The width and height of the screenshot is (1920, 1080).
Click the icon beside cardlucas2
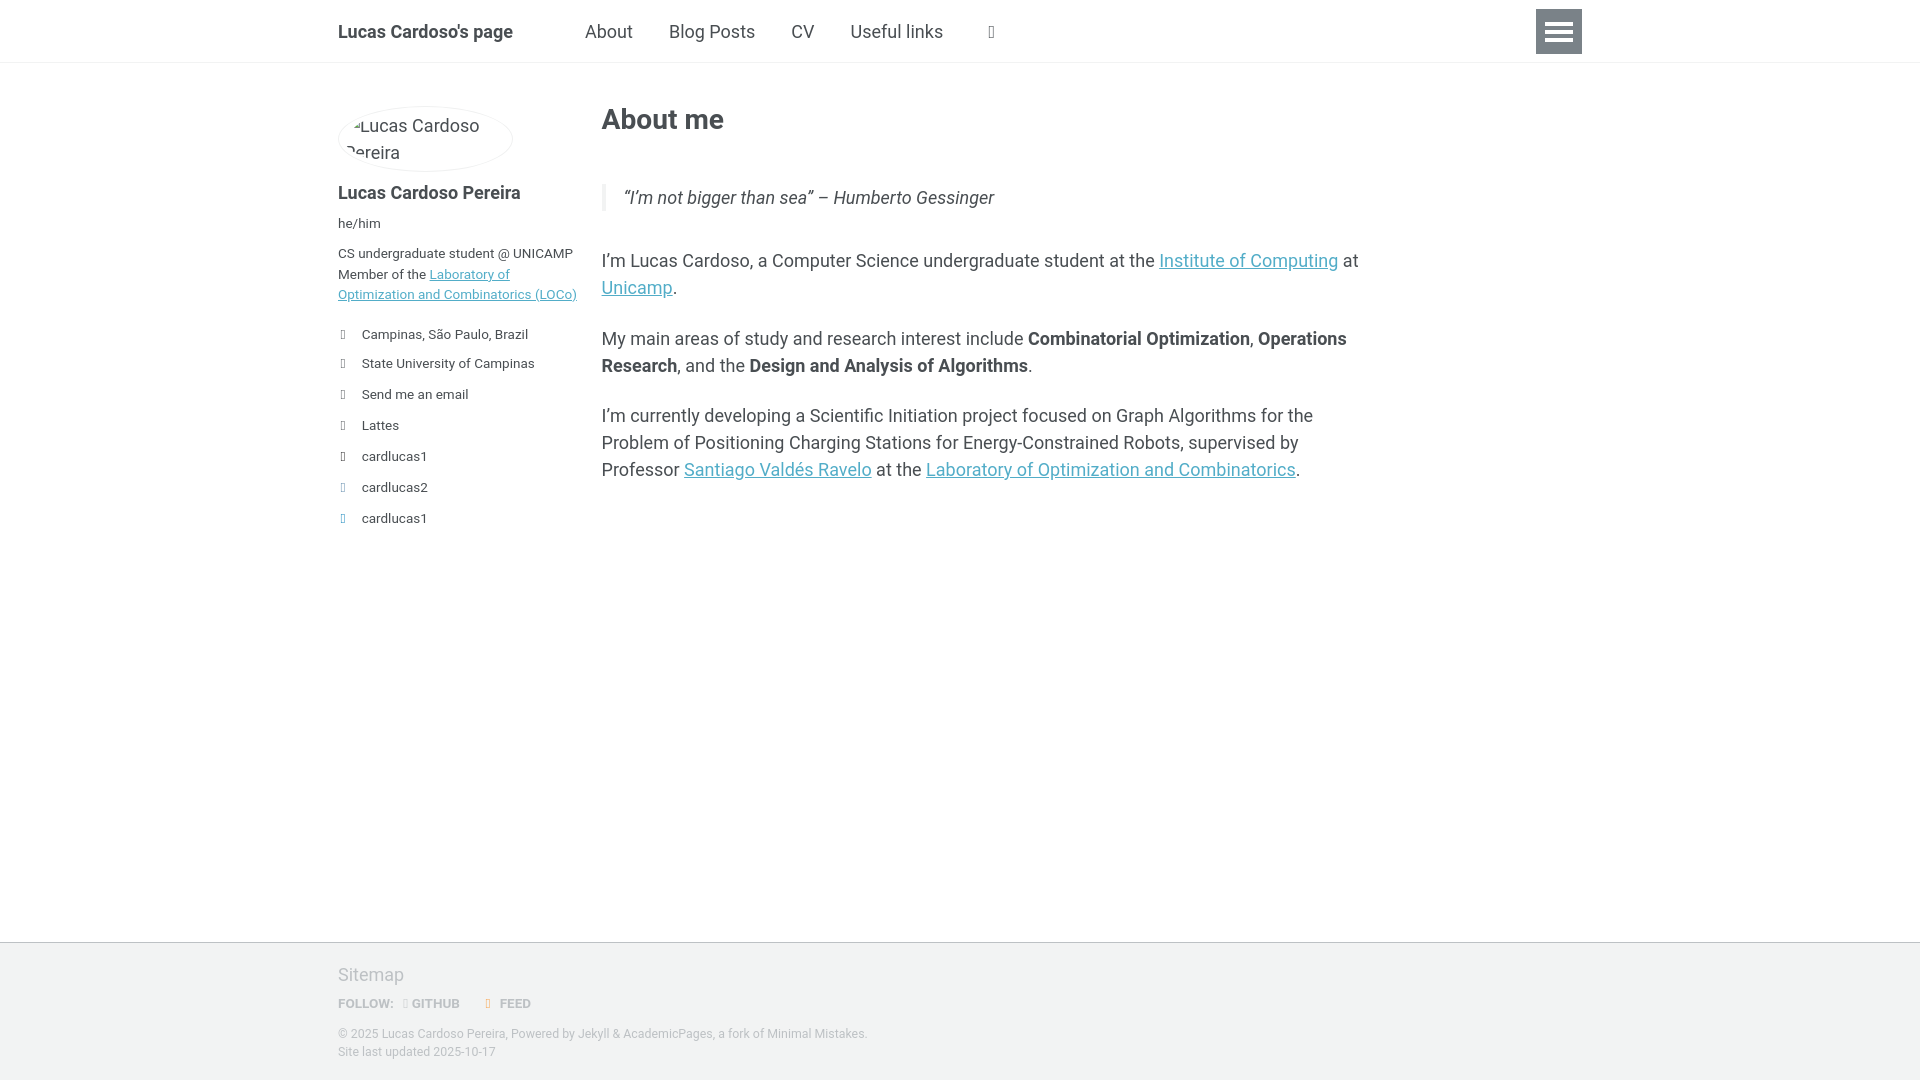(343, 488)
